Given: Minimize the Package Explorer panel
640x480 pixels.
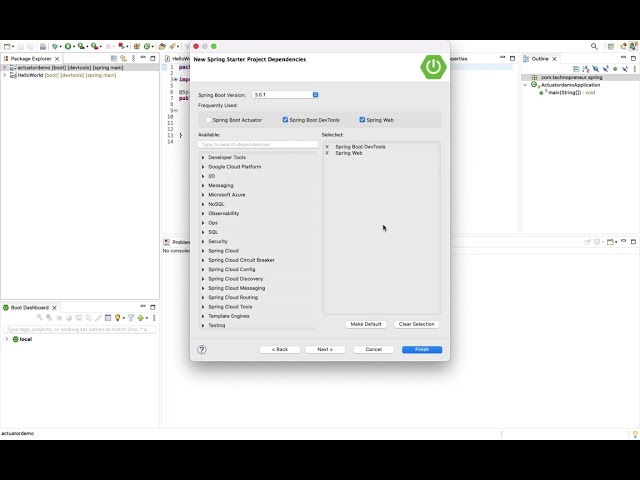Looking at the screenshot, I should click(x=143, y=58).
